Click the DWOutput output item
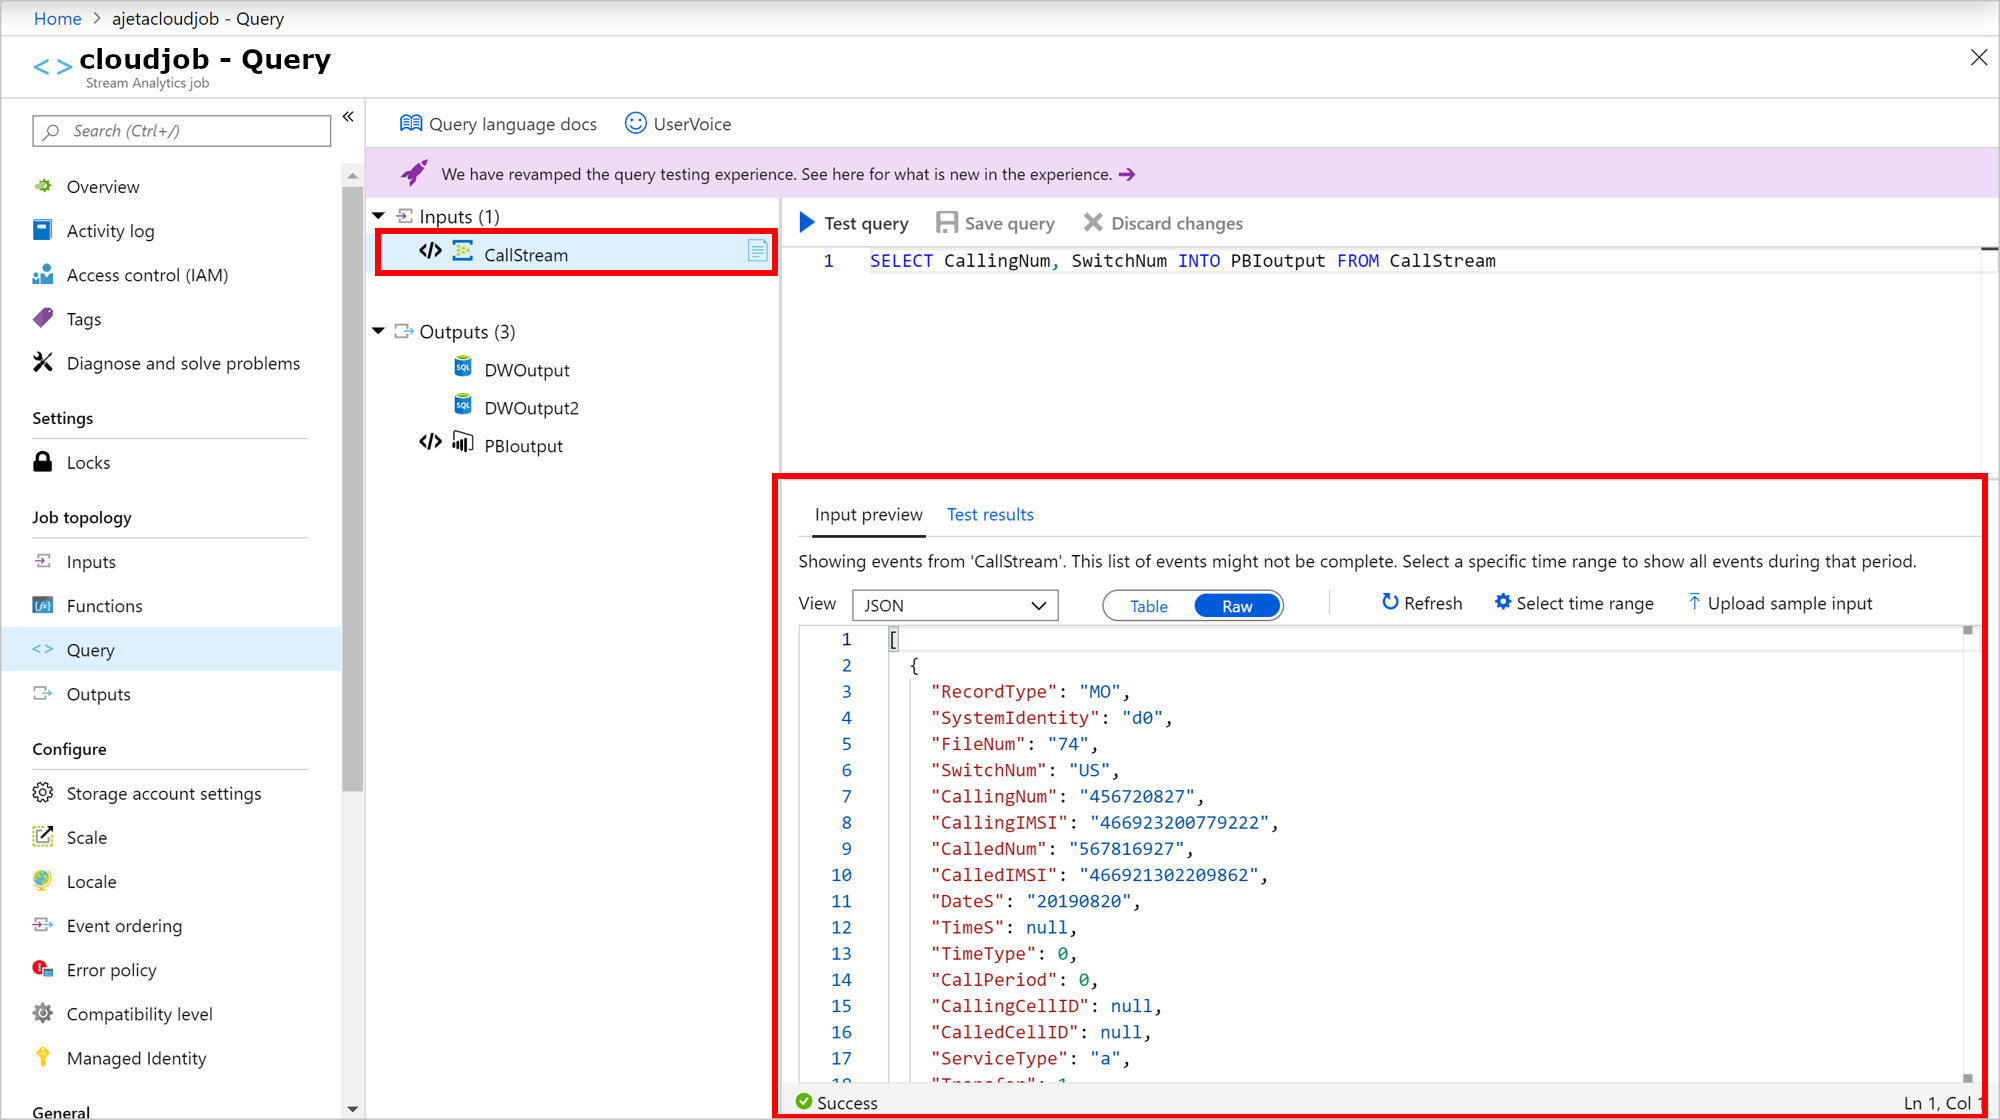This screenshot has width=2000, height=1120. click(x=525, y=368)
